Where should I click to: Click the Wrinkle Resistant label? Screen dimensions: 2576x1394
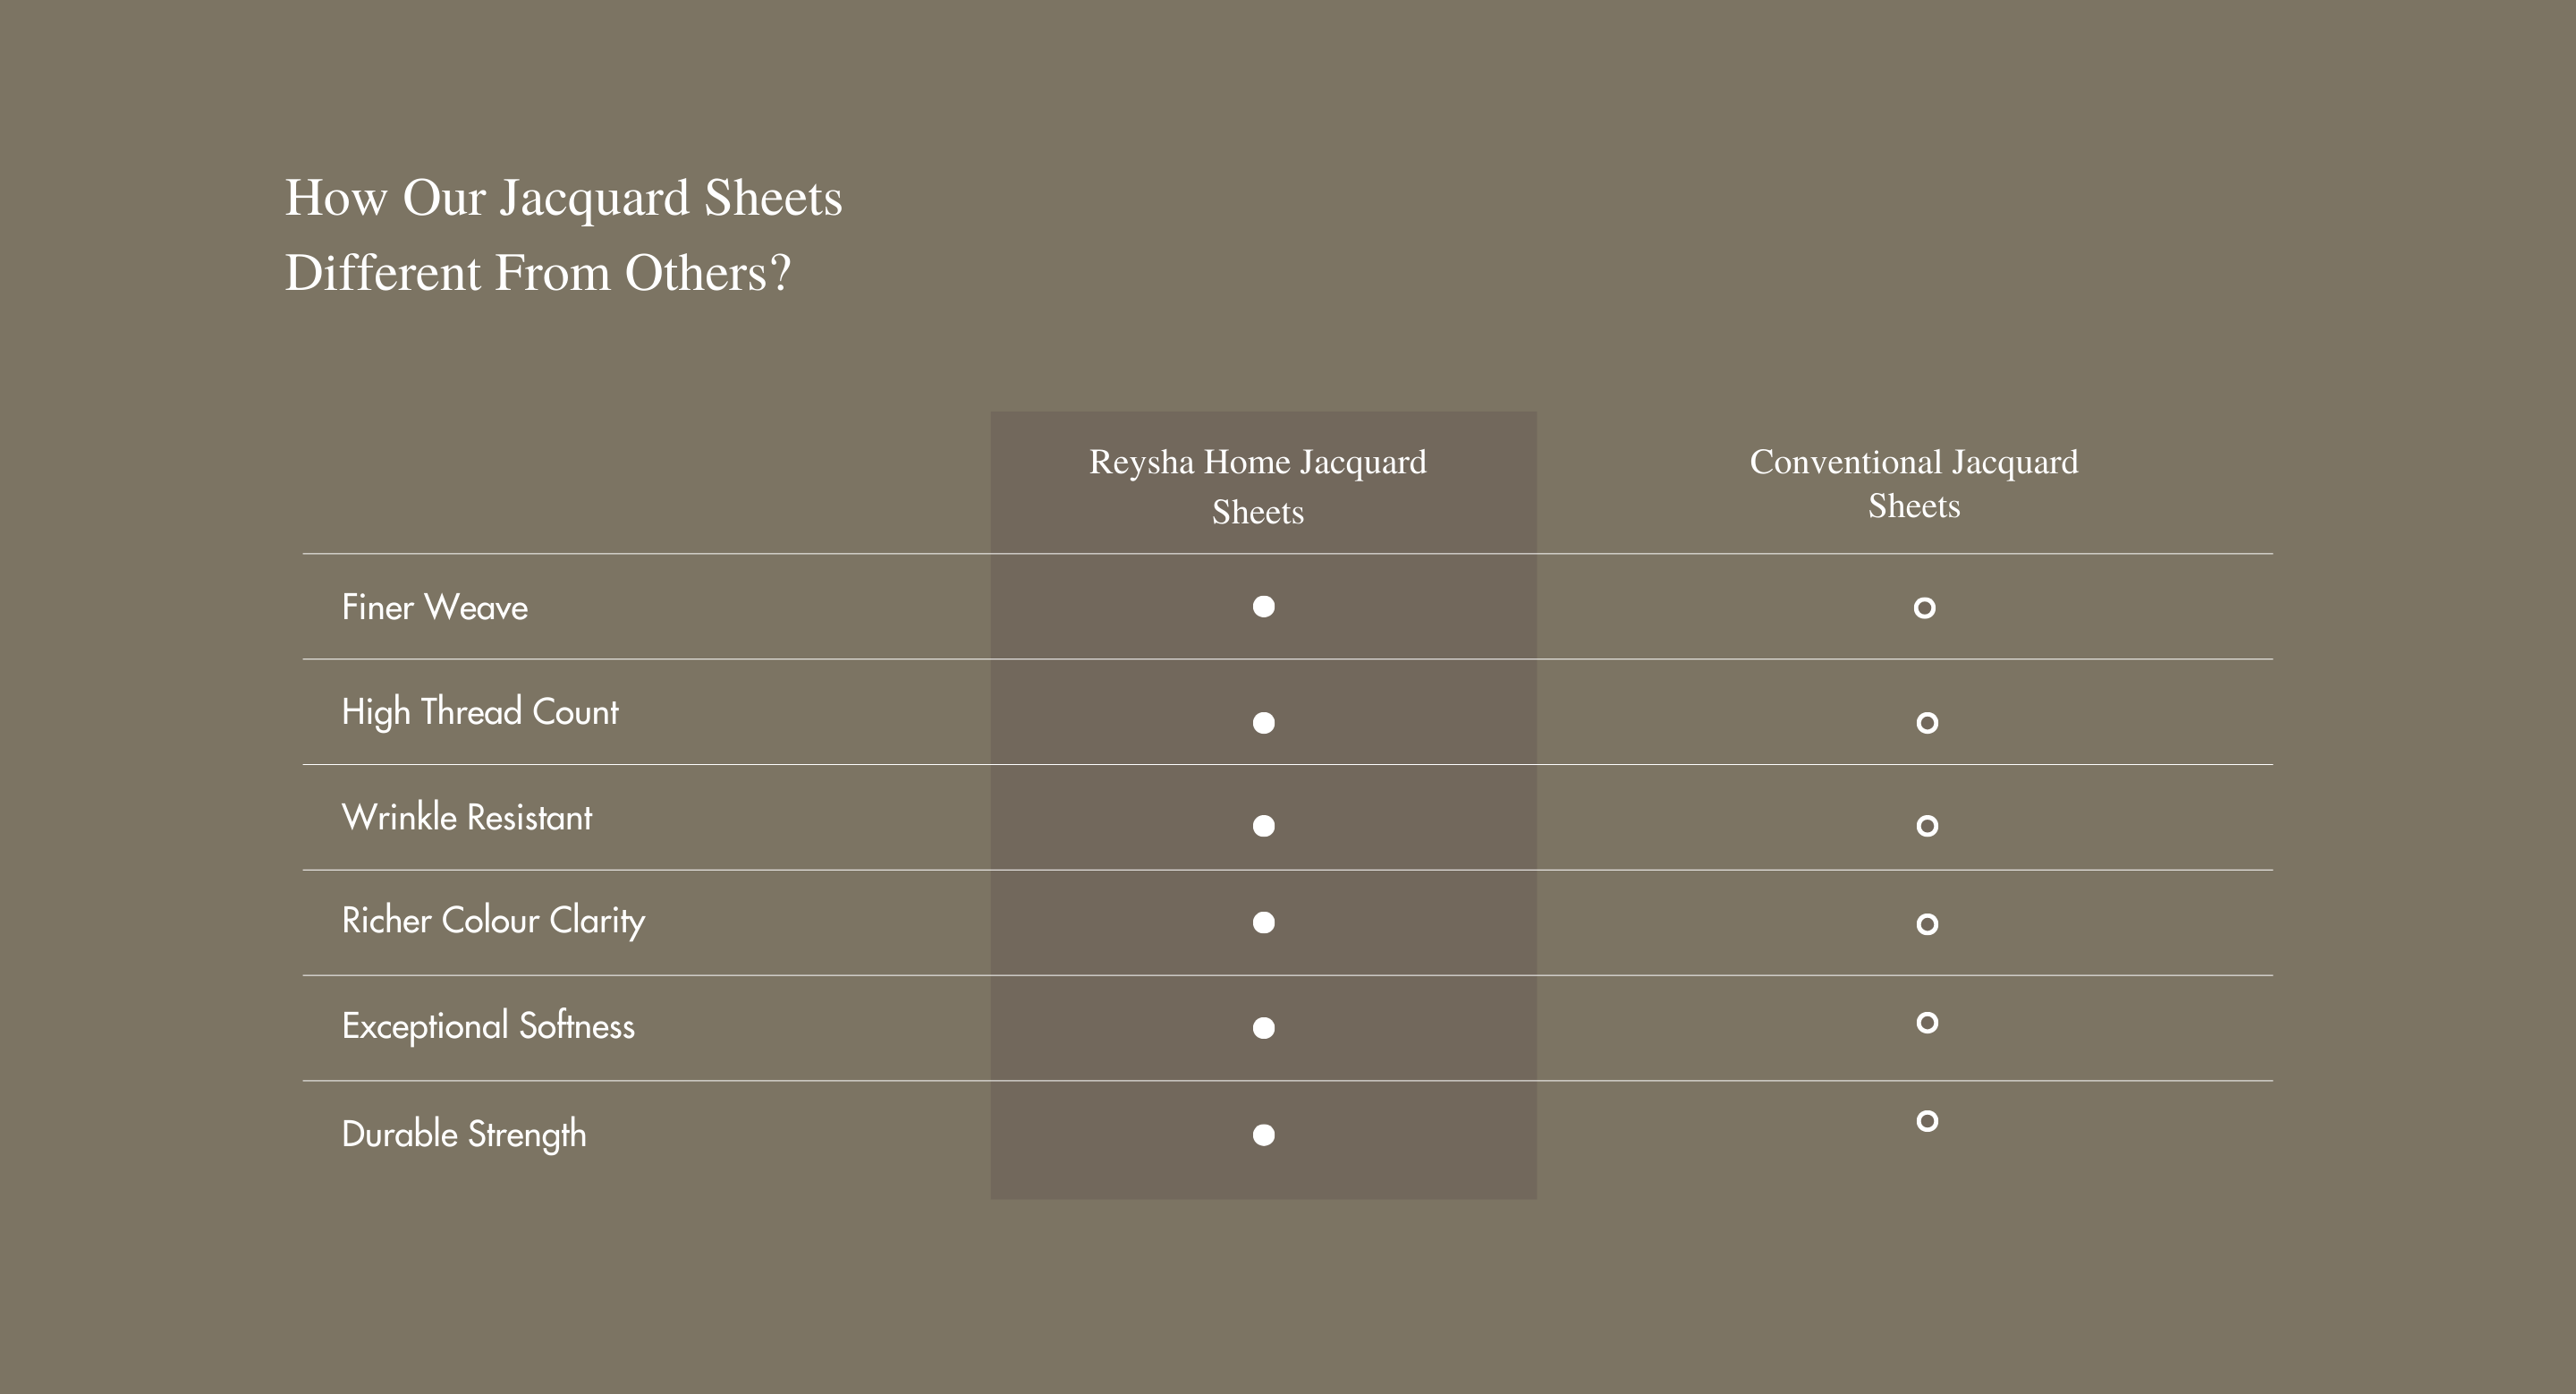(x=467, y=818)
